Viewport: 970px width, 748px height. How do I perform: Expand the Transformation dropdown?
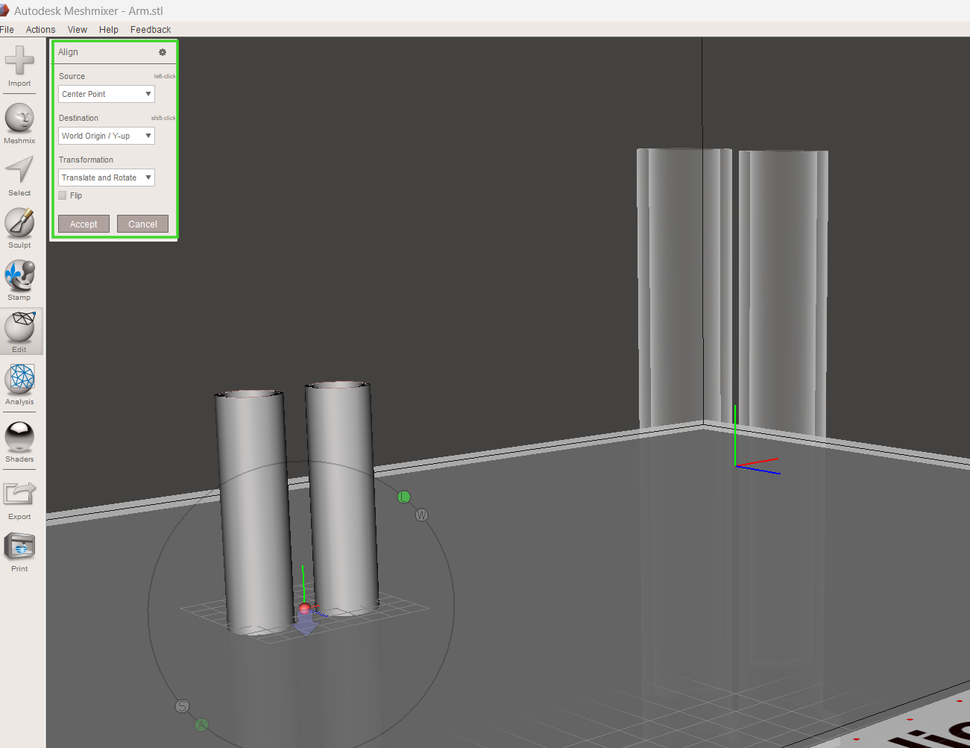pos(106,177)
